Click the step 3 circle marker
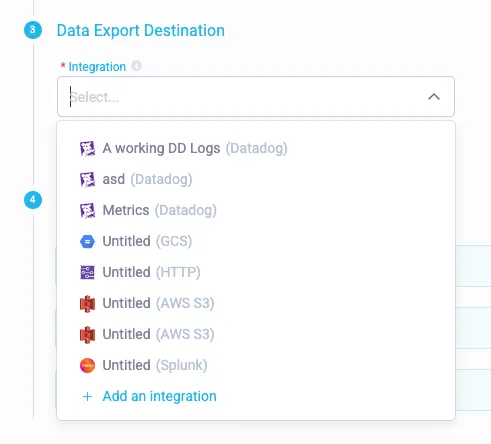Screen dimensions: 491x444 (33, 30)
